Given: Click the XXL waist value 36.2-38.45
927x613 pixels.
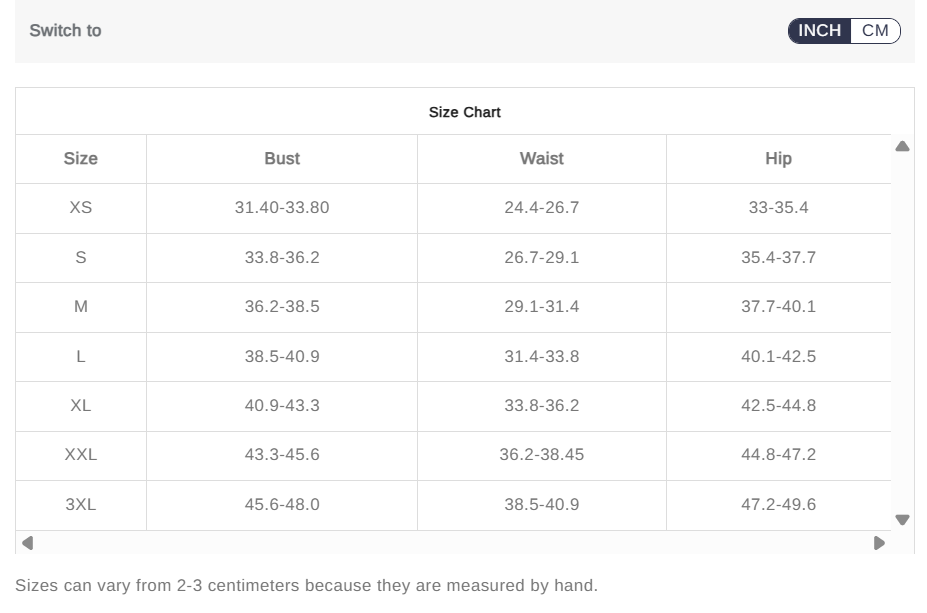Looking at the screenshot, I should tap(542, 455).
